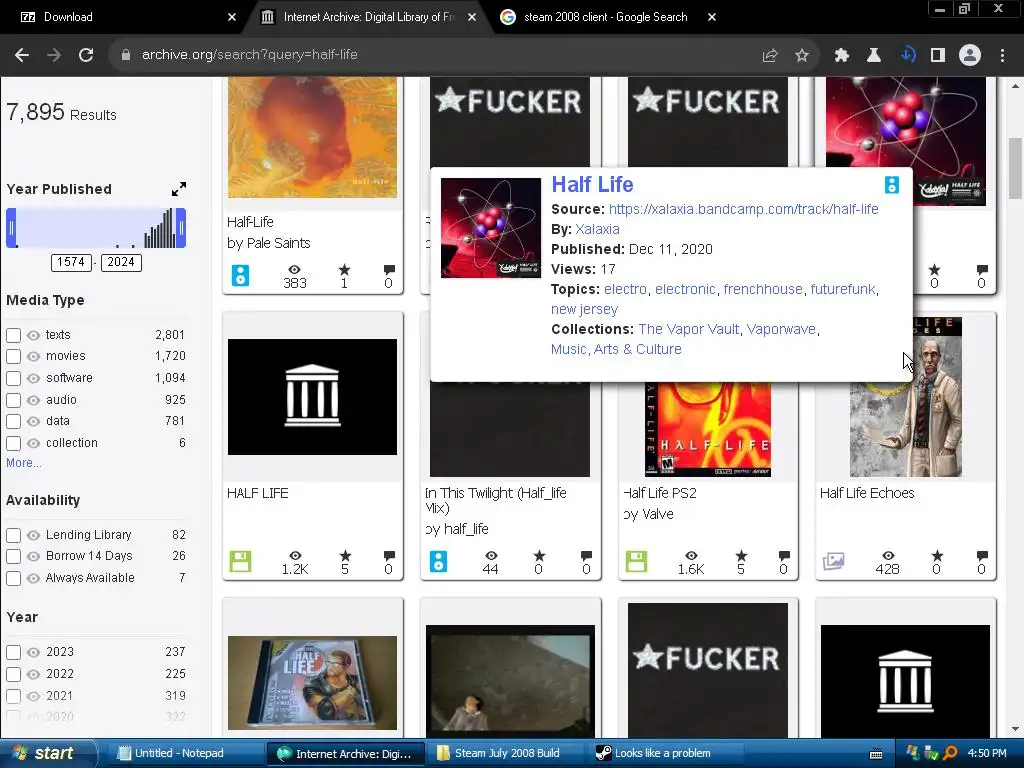Image resolution: width=1024 pixels, height=768 pixels.
Task: Click site info lock icon
Action: point(126,56)
